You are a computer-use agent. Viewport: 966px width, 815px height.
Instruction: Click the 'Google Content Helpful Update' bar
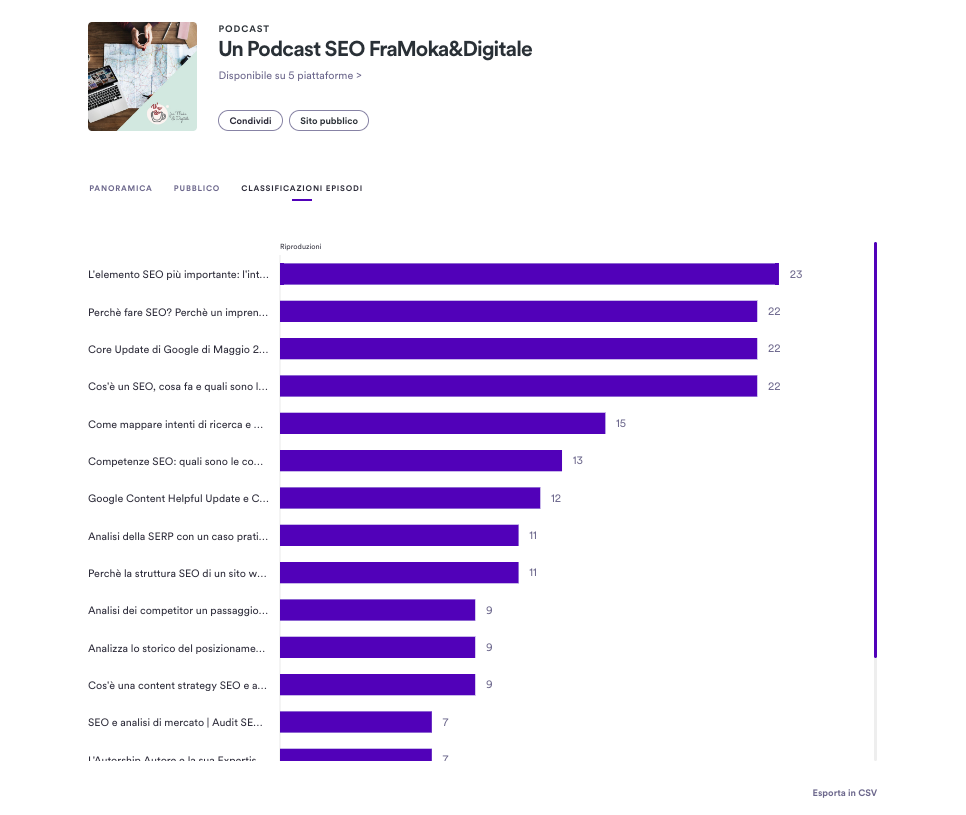click(410, 498)
